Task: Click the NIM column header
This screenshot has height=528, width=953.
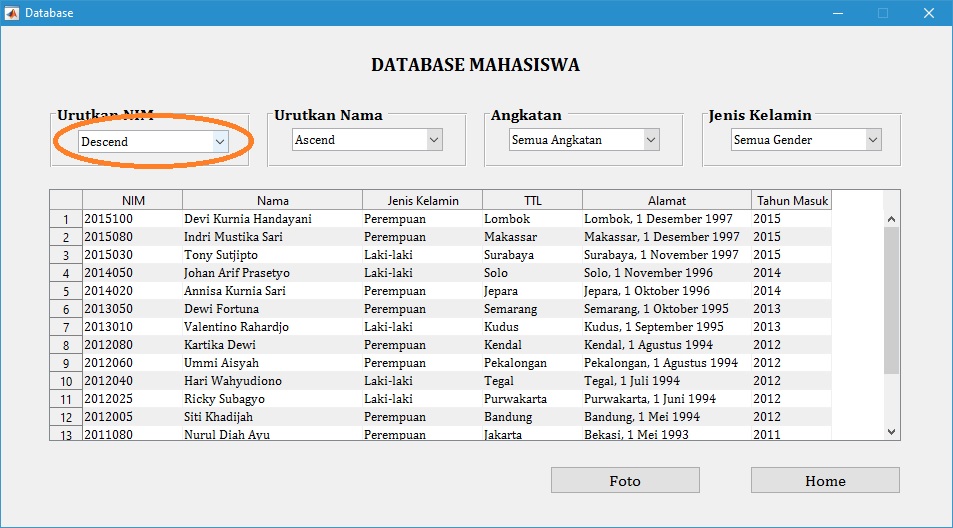Action: tap(132, 200)
